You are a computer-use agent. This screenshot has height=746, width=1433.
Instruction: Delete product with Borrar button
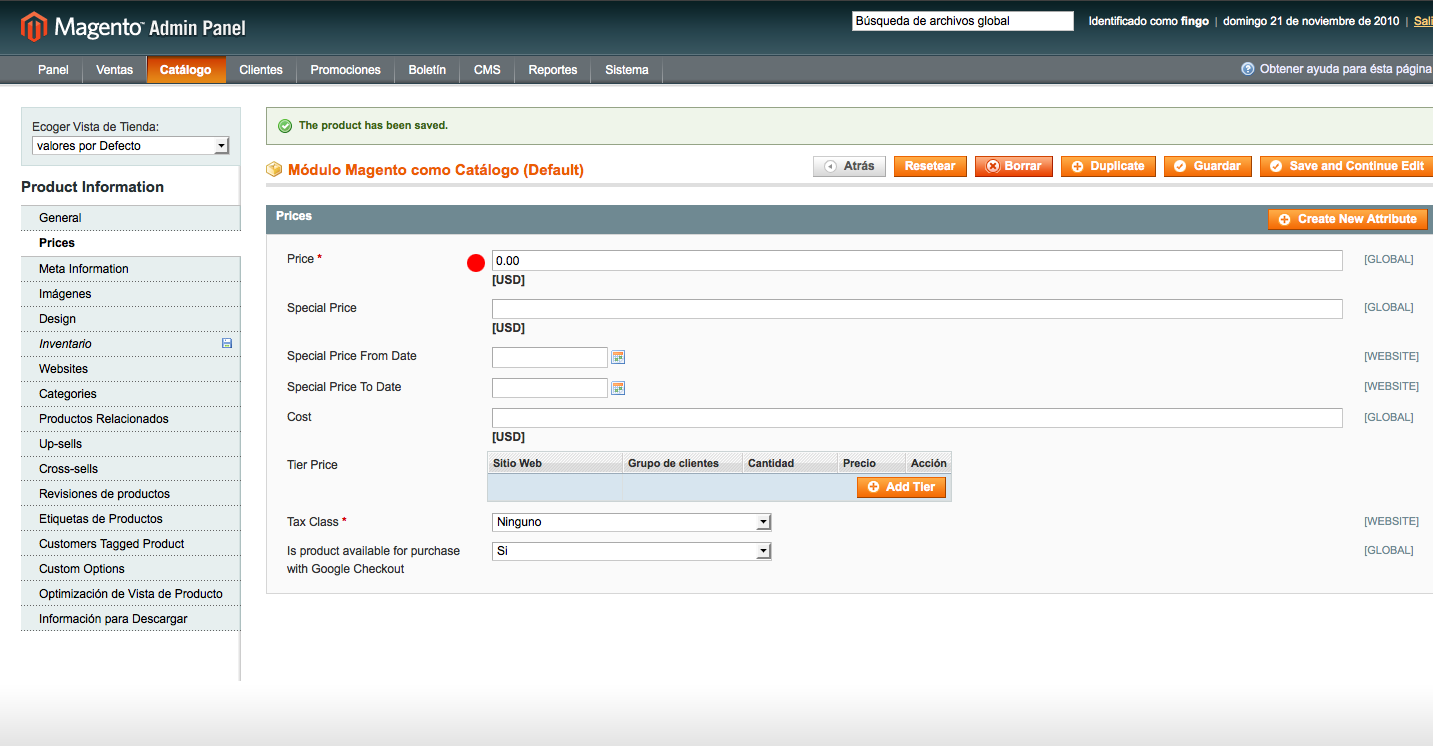(x=1014, y=166)
